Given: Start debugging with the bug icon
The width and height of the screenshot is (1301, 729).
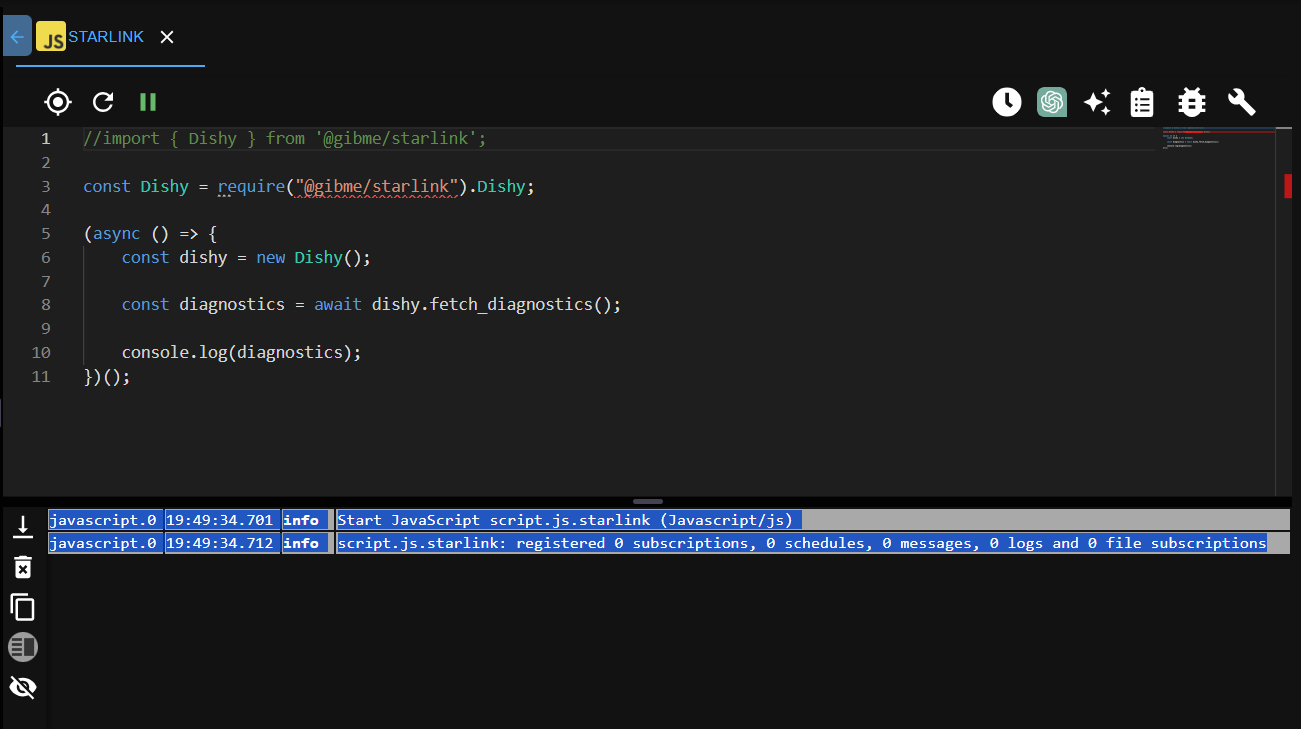Looking at the screenshot, I should point(1191,101).
